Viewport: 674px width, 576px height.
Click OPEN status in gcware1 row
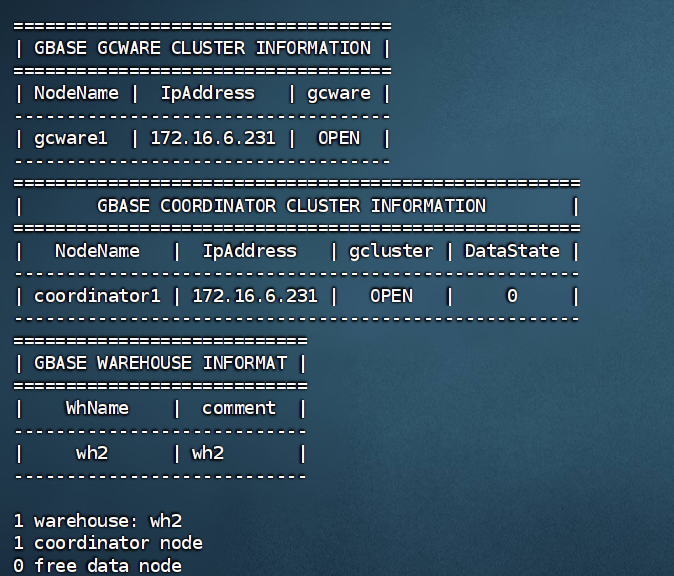pyautogui.click(x=339, y=138)
